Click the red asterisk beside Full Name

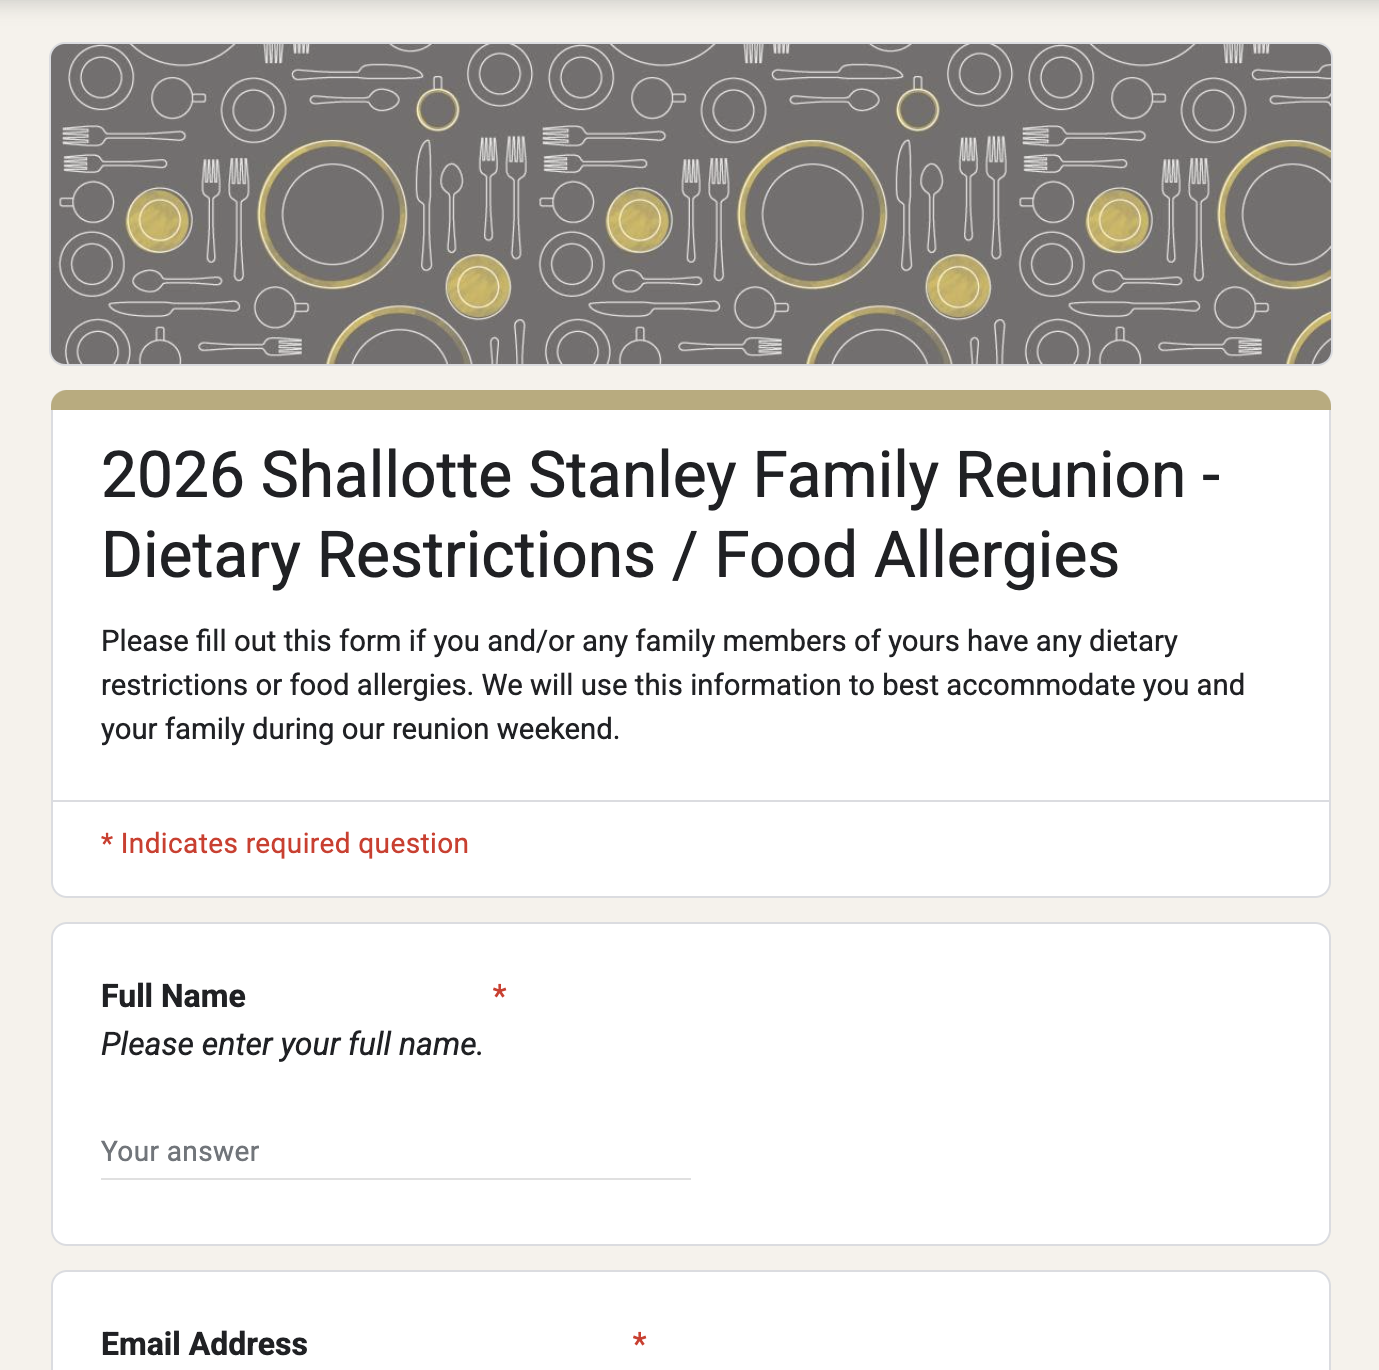click(x=499, y=994)
